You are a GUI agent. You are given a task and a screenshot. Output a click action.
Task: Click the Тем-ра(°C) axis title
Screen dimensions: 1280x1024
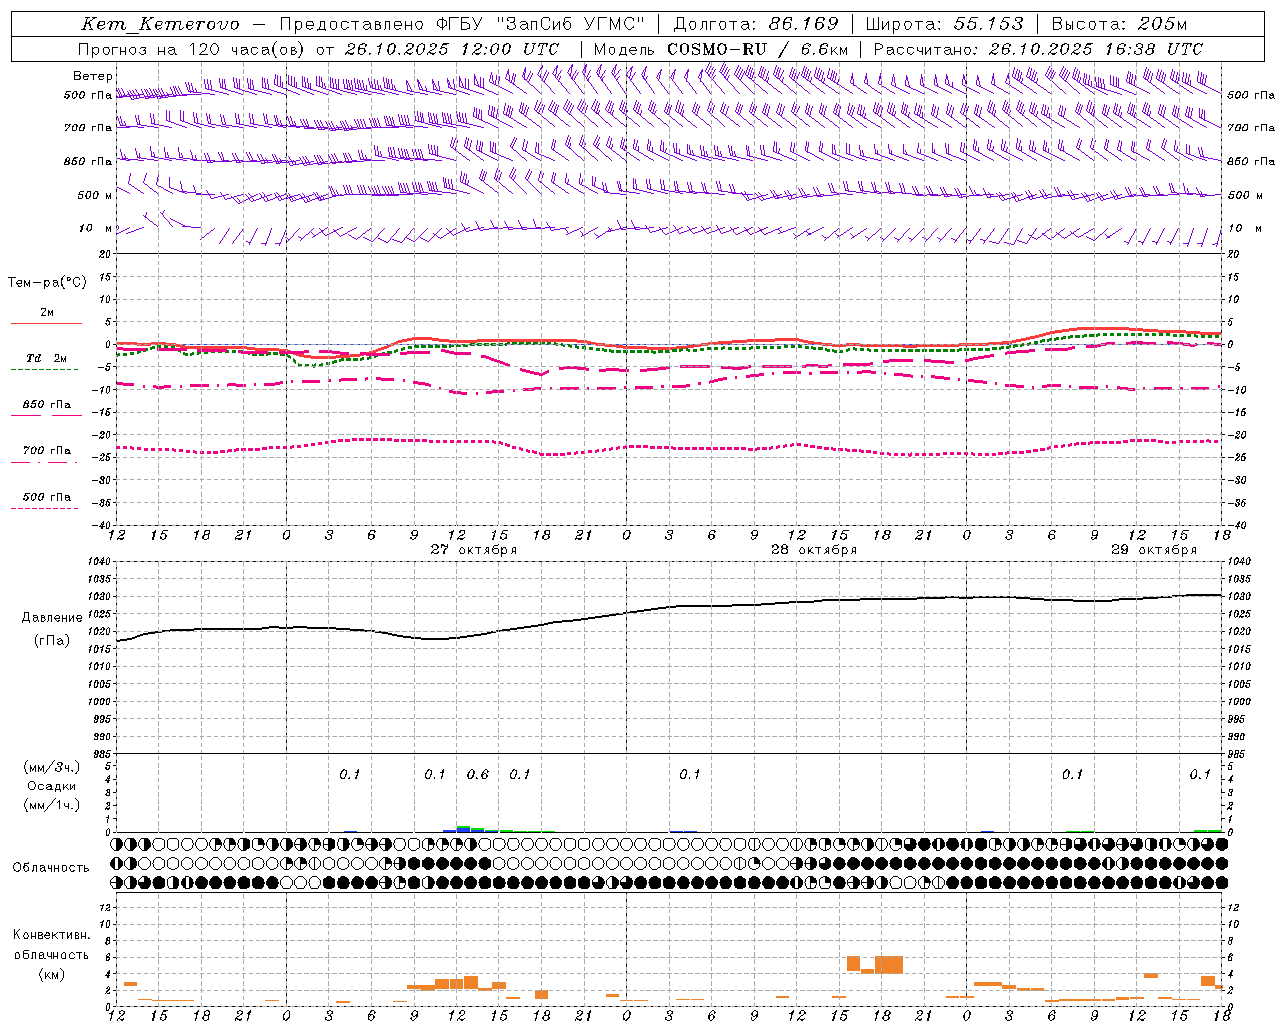47,283
